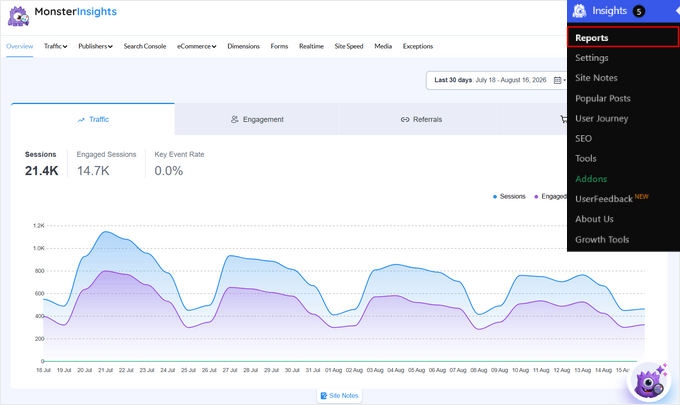Open the date range calendar icon
Viewport: 680px width, 405px height.
(558, 80)
